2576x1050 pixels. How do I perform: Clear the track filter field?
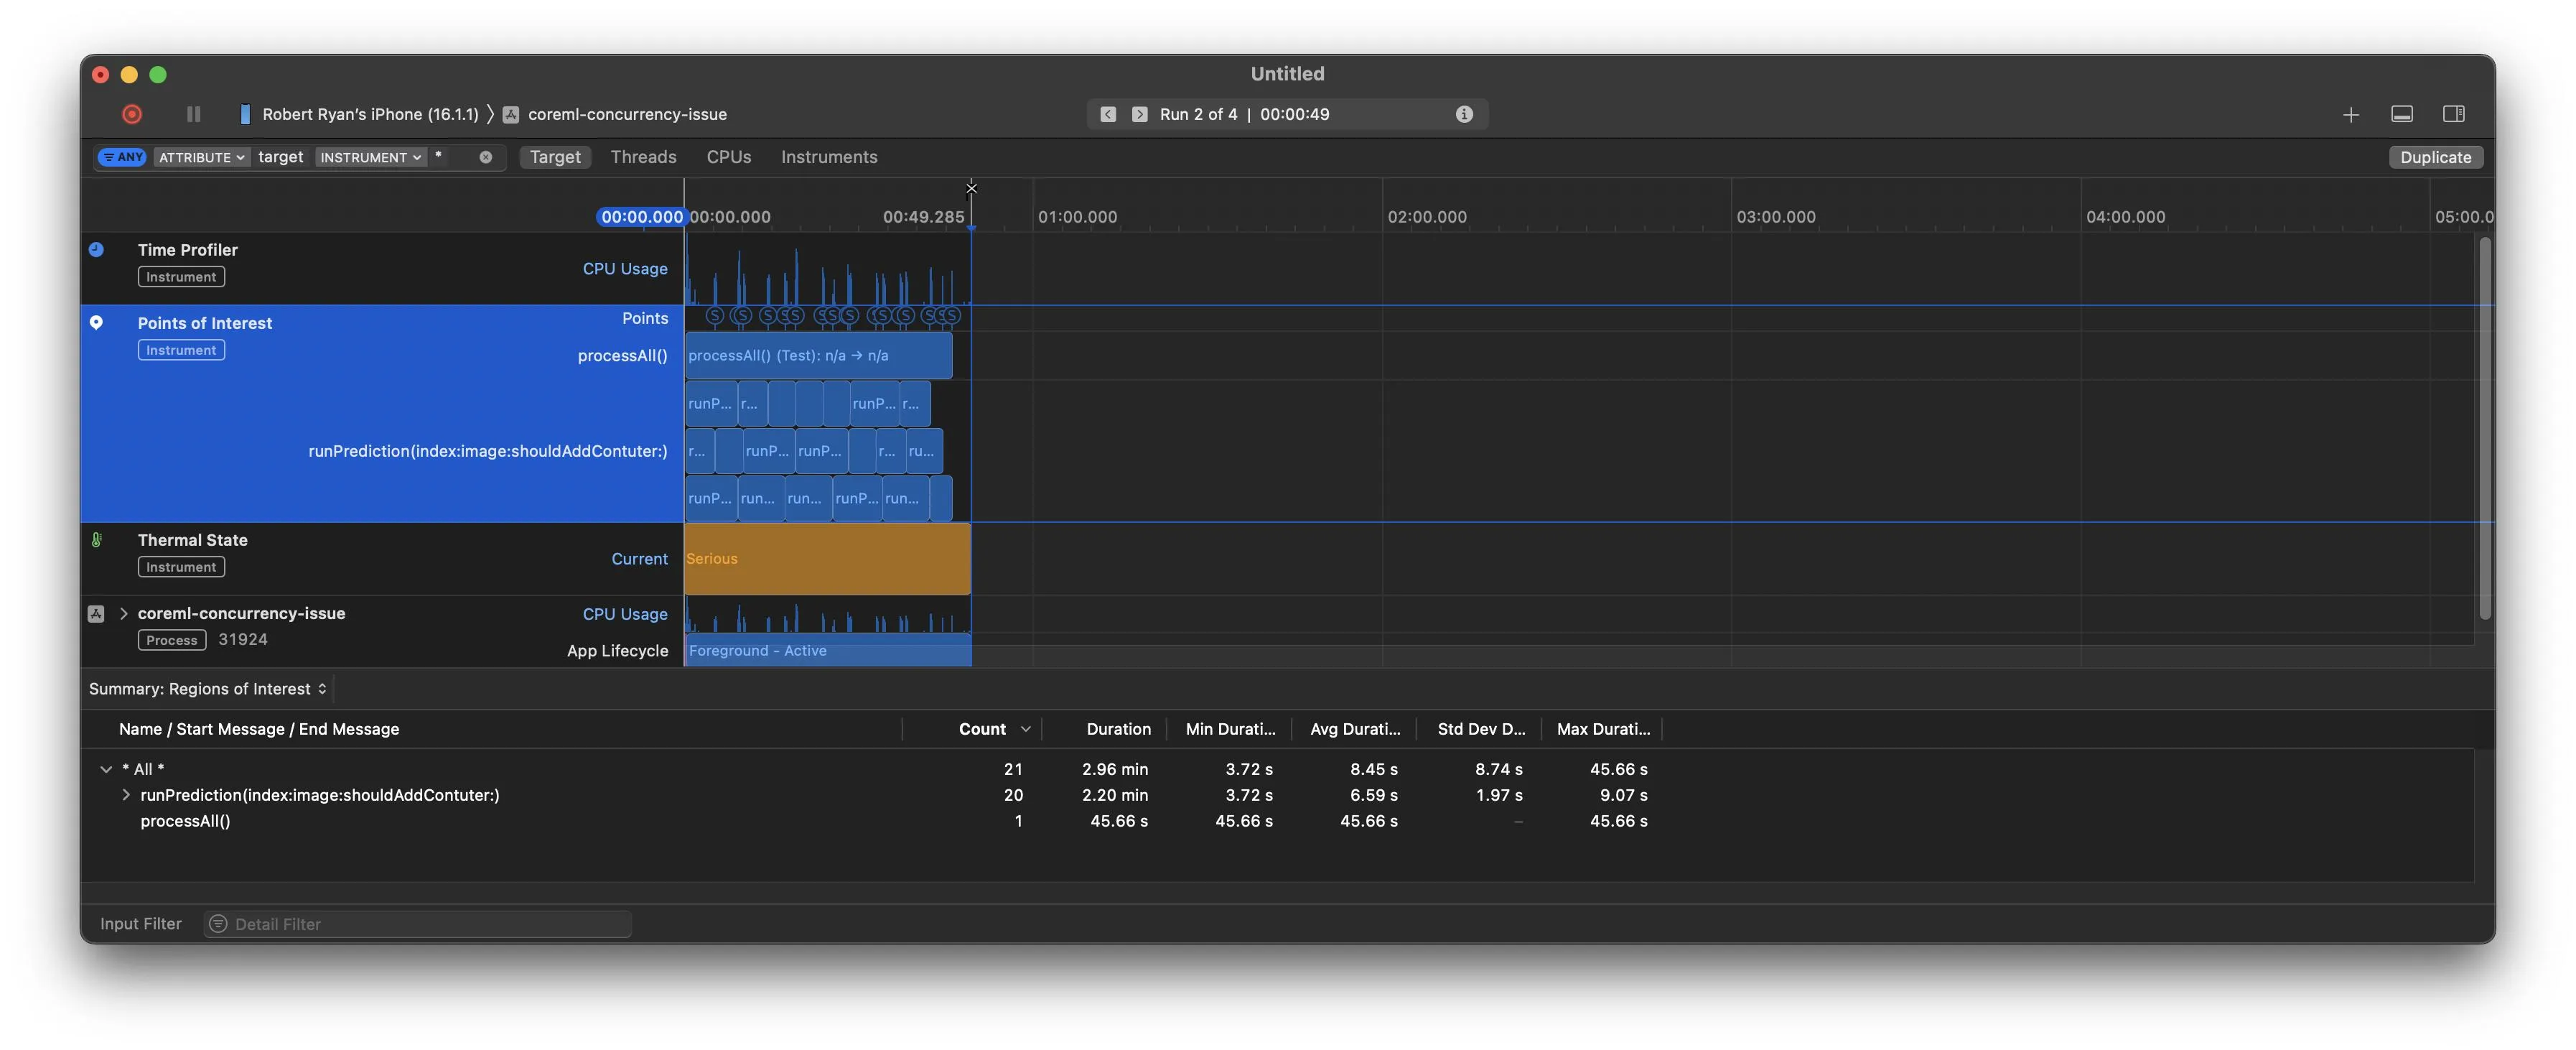pos(486,157)
